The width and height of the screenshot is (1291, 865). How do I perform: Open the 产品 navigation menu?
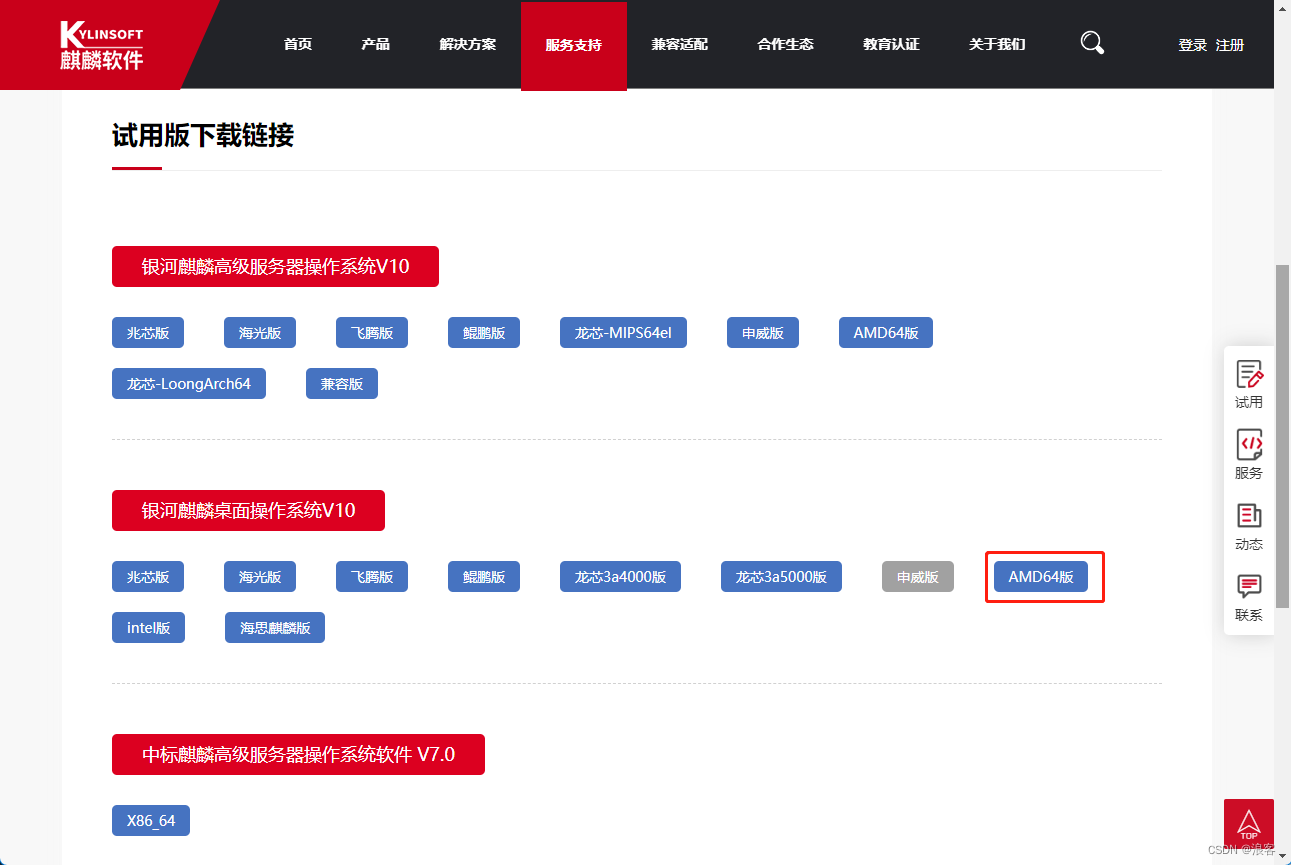tap(375, 45)
